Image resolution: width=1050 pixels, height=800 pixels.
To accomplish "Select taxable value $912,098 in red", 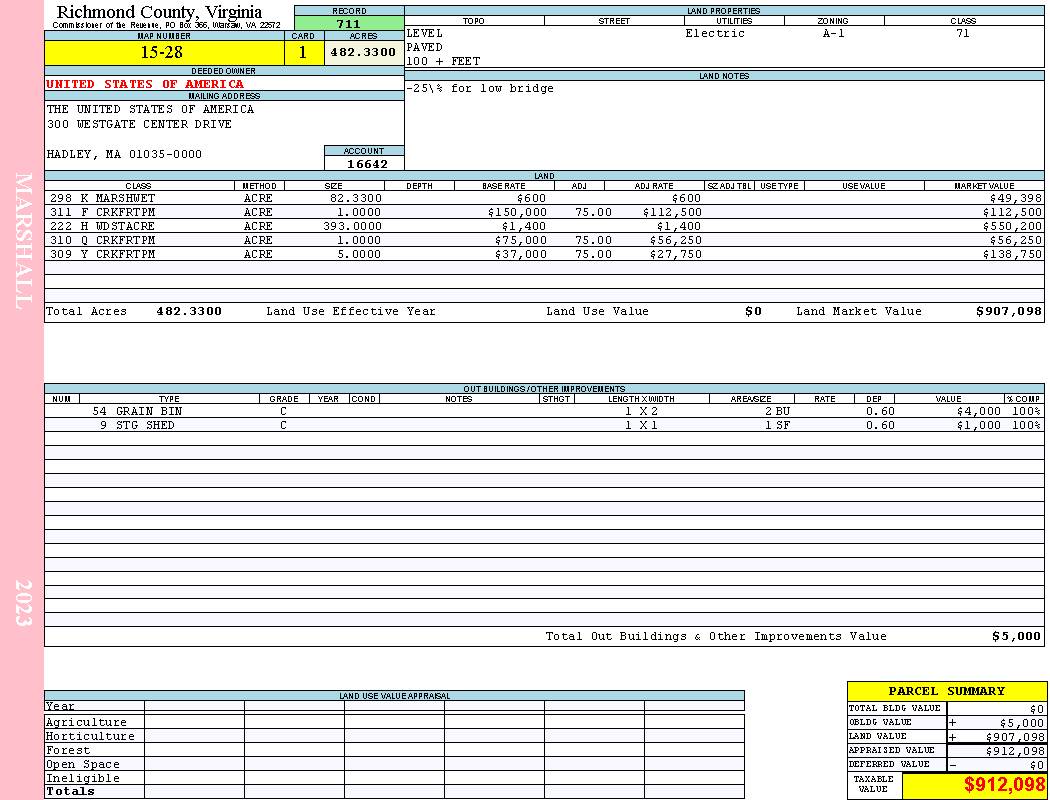I will tap(1004, 785).
